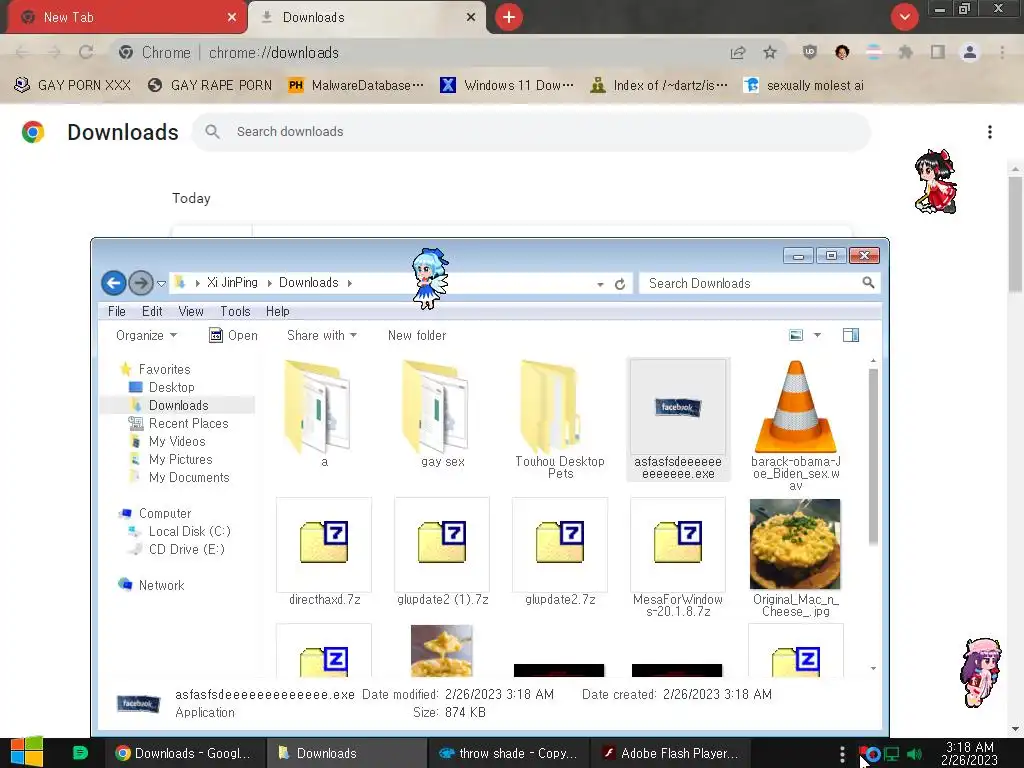
Task: Click the green taskbar app icon
Action: pos(80,753)
